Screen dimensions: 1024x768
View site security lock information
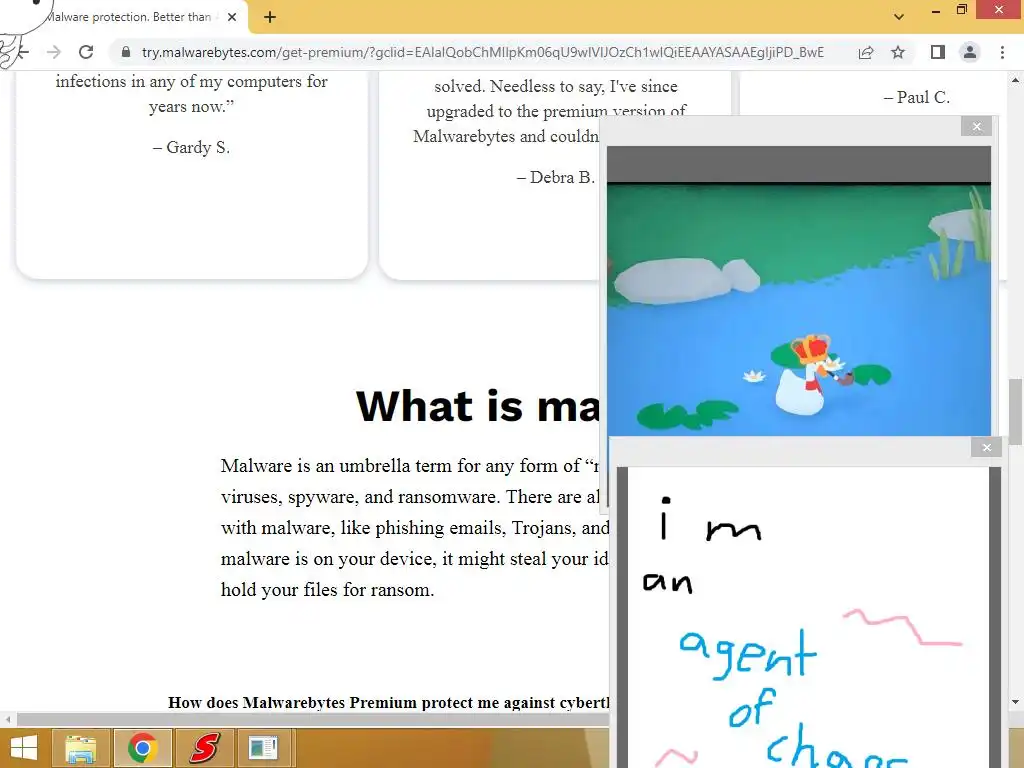pos(126,52)
